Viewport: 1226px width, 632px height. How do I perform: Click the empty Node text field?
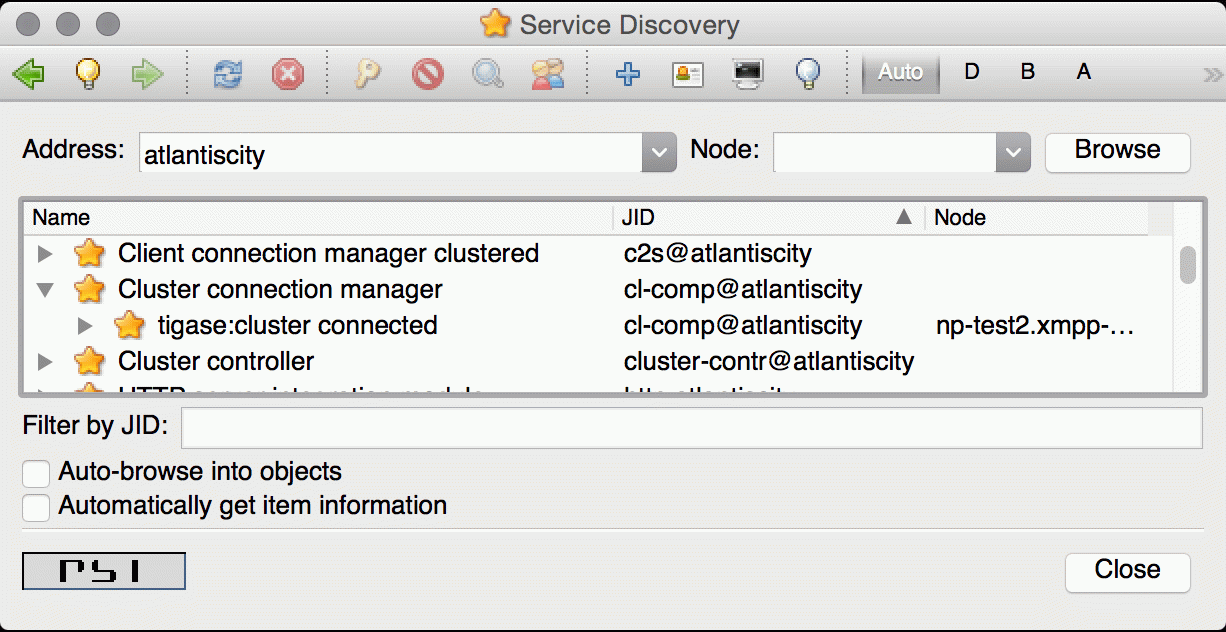click(x=885, y=153)
